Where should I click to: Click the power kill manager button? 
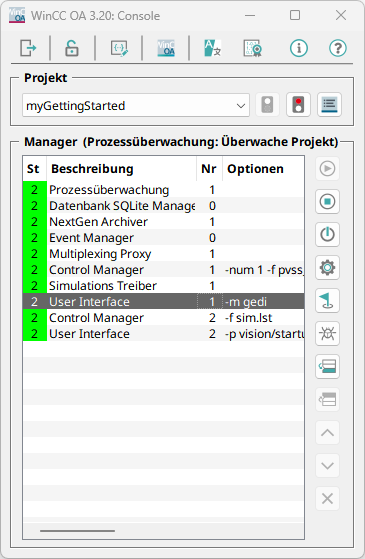coord(327,235)
